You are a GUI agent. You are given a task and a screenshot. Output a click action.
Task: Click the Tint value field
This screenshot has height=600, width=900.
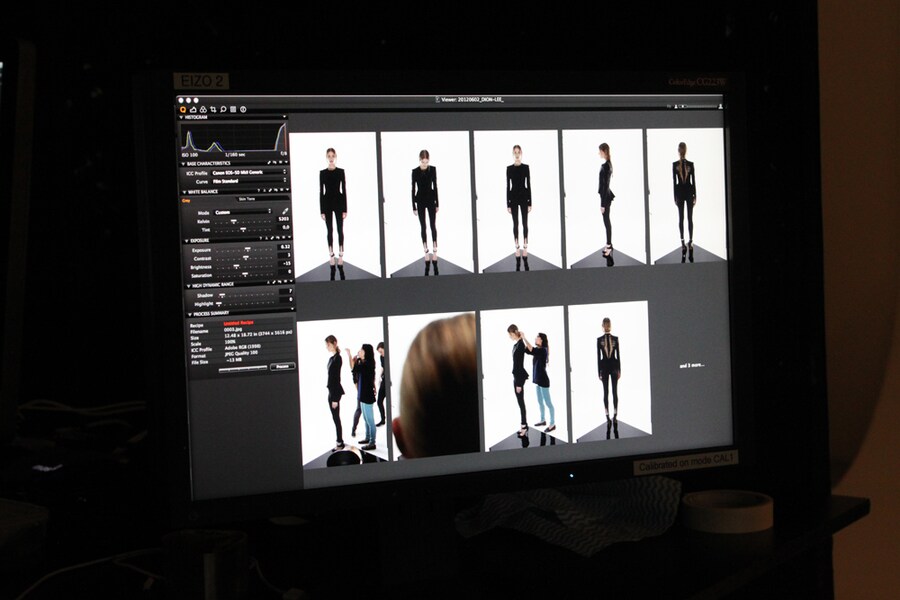(285, 227)
